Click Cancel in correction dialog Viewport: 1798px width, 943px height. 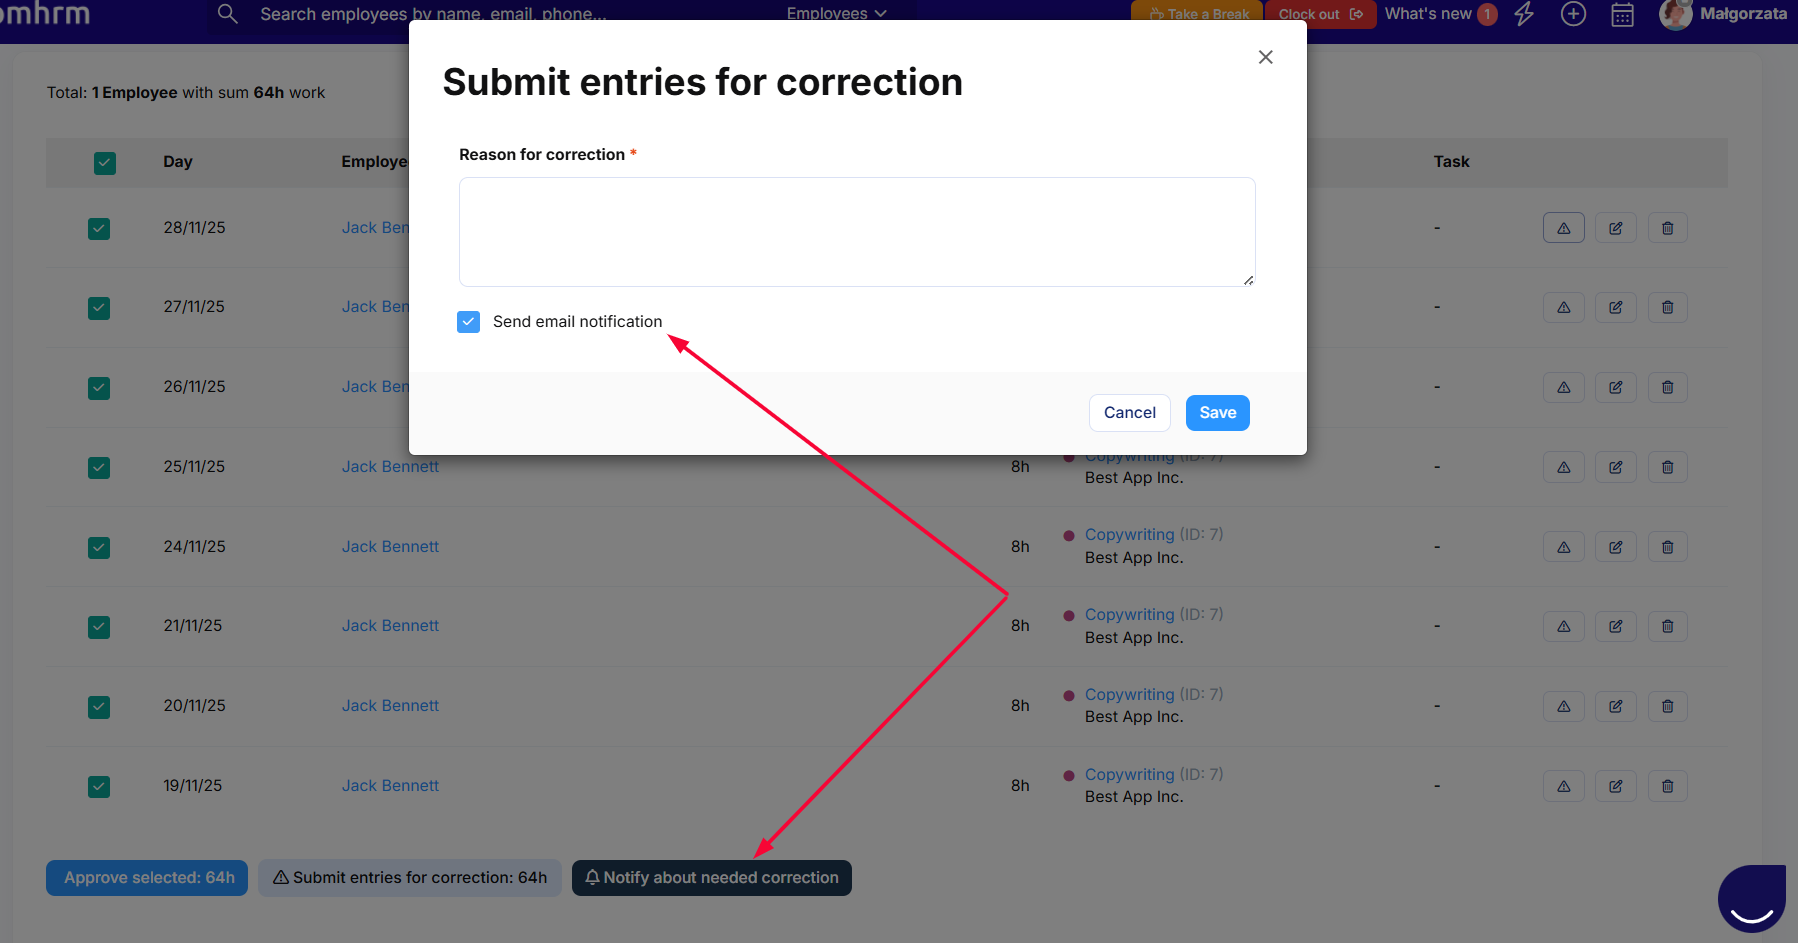[1129, 413]
